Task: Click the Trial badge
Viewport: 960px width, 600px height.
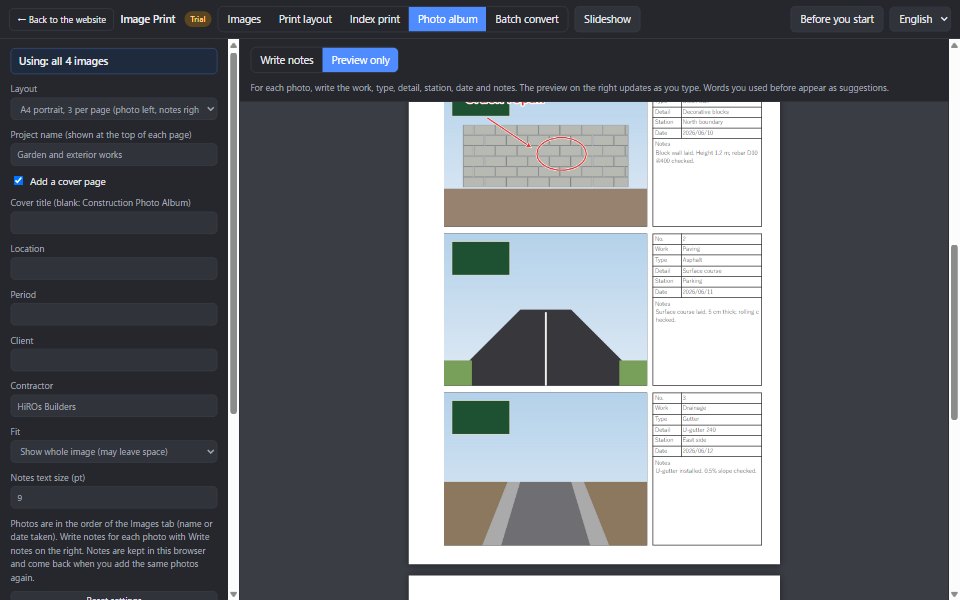Action: pos(198,19)
